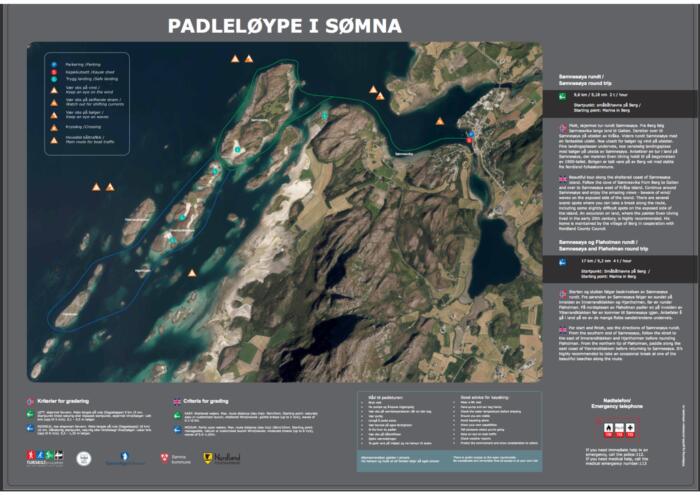Image resolution: width=700 pixels, height=495 pixels.
Task: Click the 'Sømnesøya round trip' heading
Action: point(585,83)
